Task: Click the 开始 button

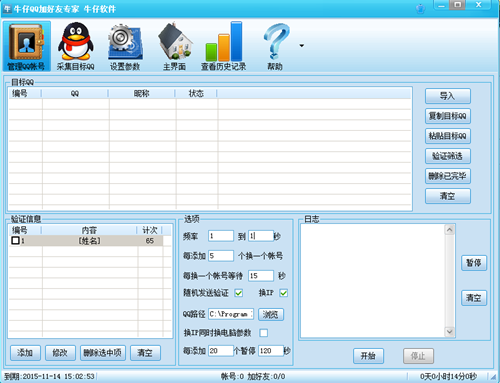Action: click(x=368, y=356)
